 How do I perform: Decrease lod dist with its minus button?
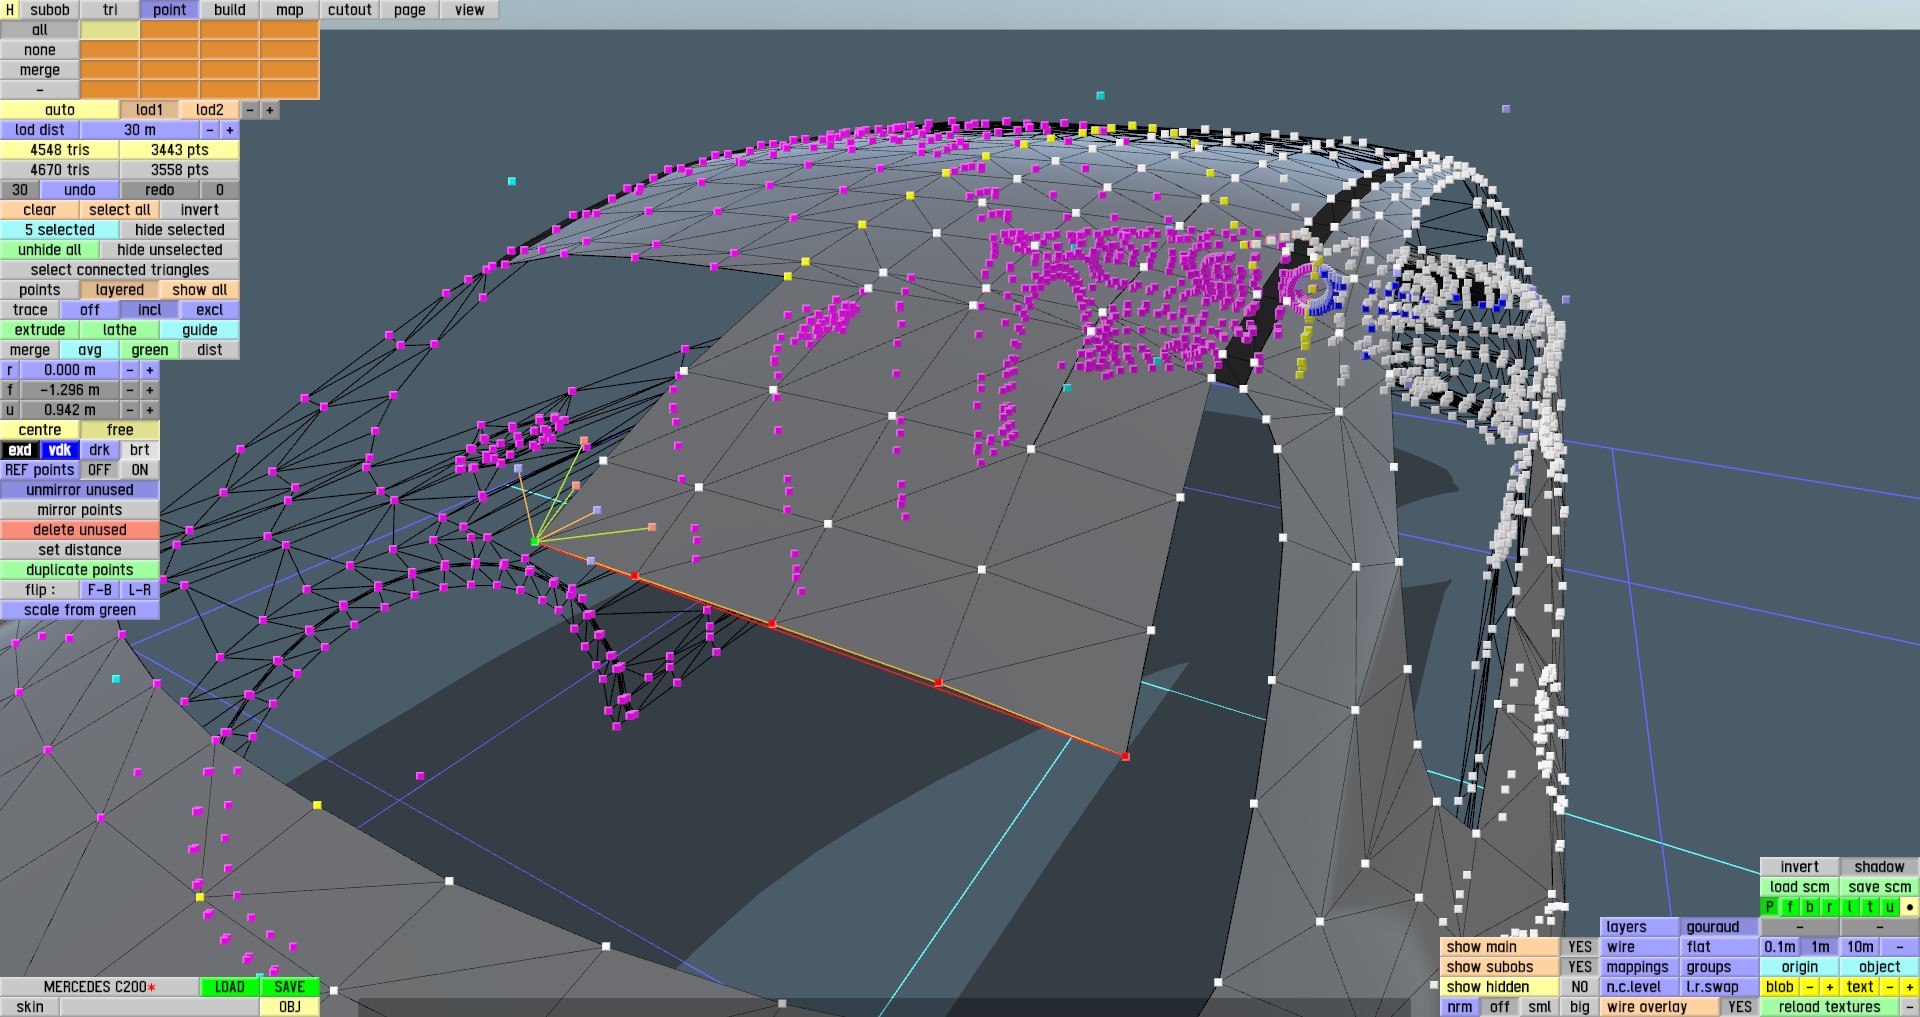[210, 130]
